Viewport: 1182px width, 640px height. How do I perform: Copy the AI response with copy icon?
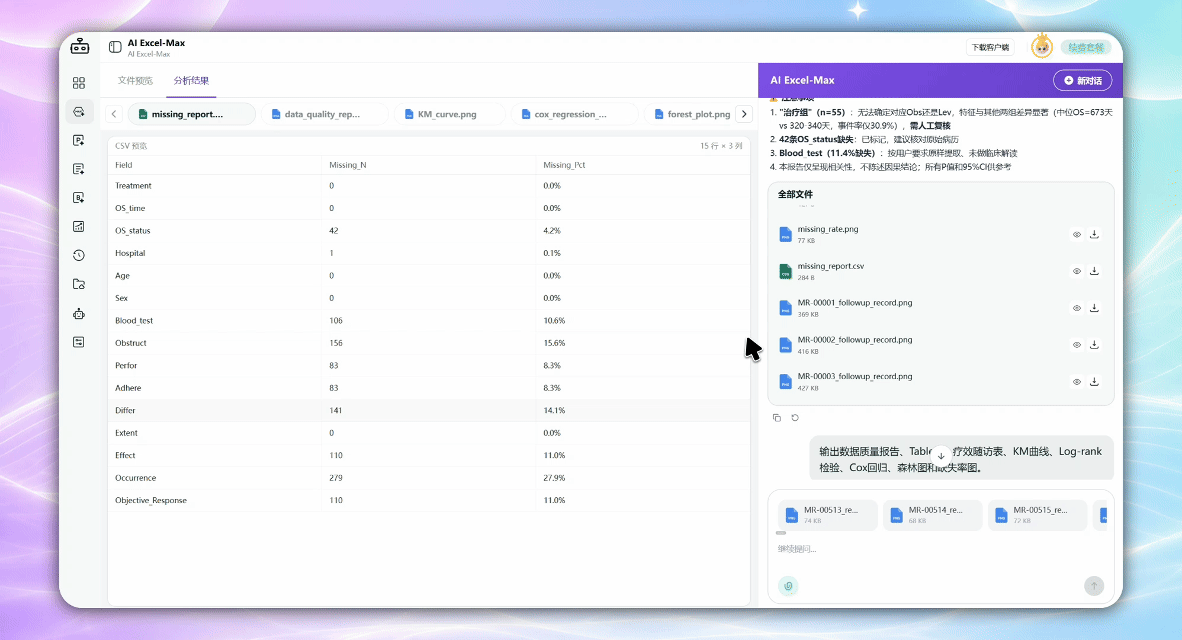click(777, 418)
